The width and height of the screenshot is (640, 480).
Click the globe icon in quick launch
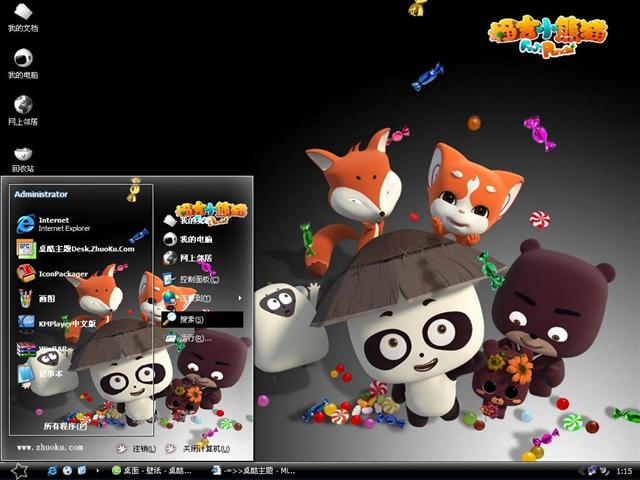click(67, 471)
